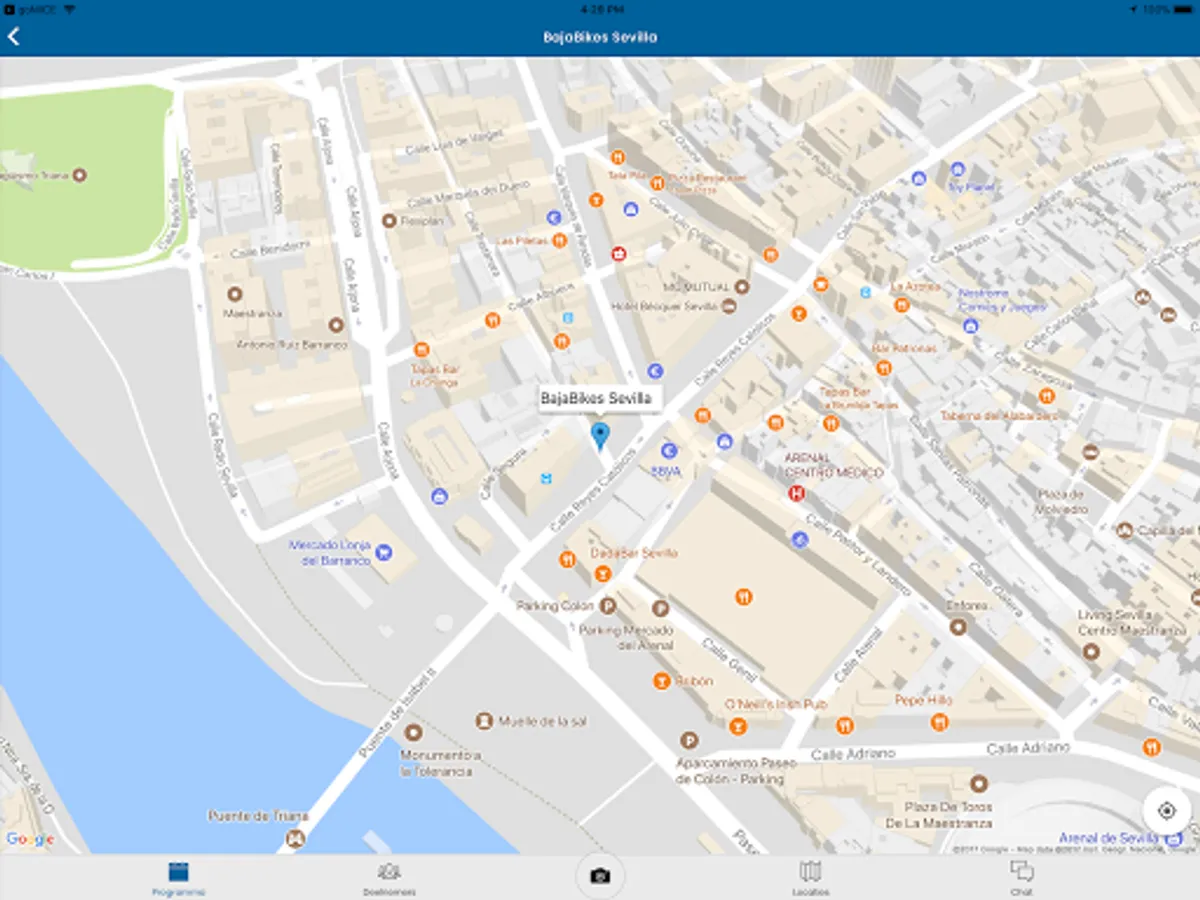Tap the Parking Colon P icon
The image size is (1200, 900).
(x=607, y=605)
